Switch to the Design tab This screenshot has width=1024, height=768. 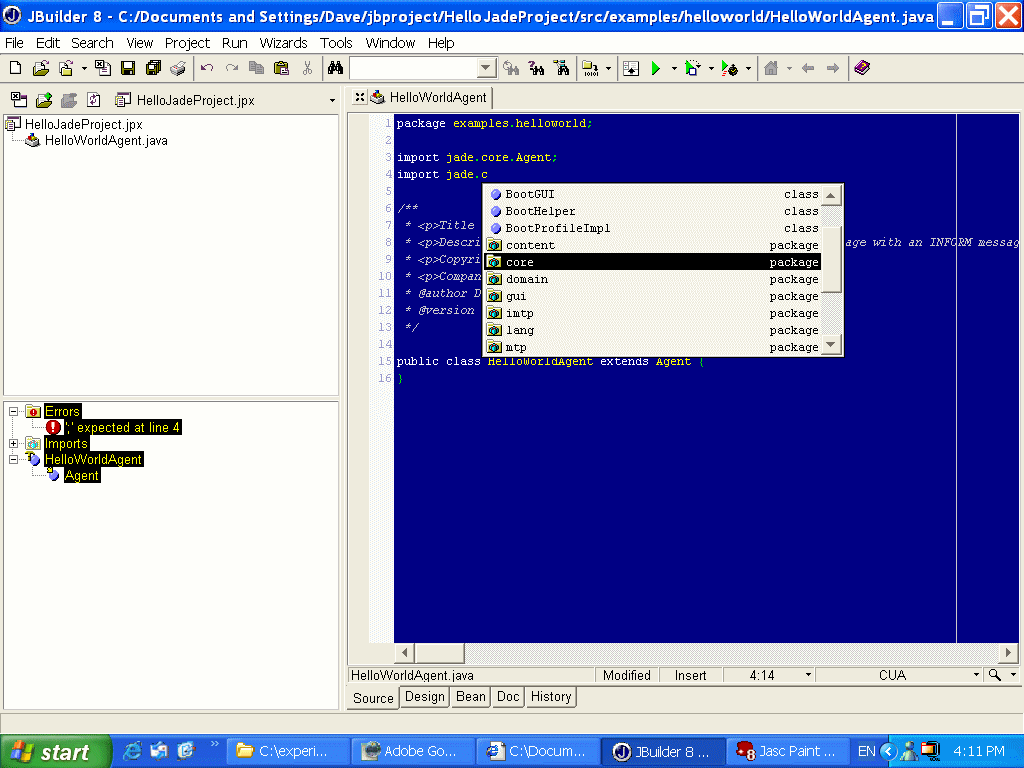click(x=424, y=697)
